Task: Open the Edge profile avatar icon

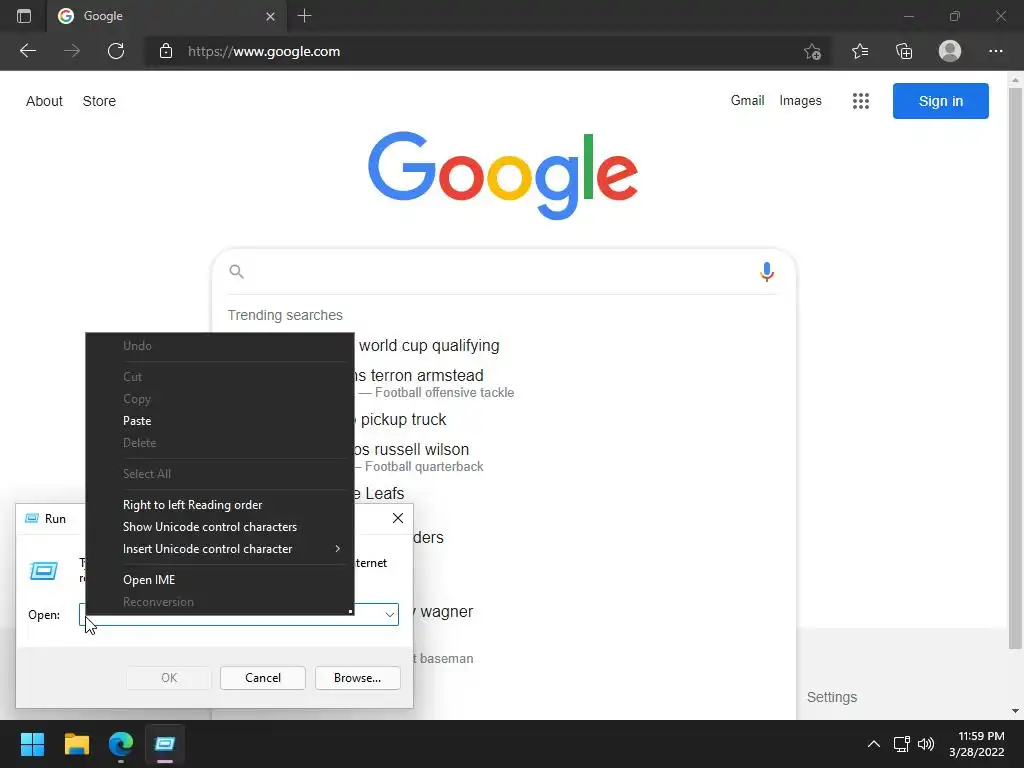Action: click(950, 51)
